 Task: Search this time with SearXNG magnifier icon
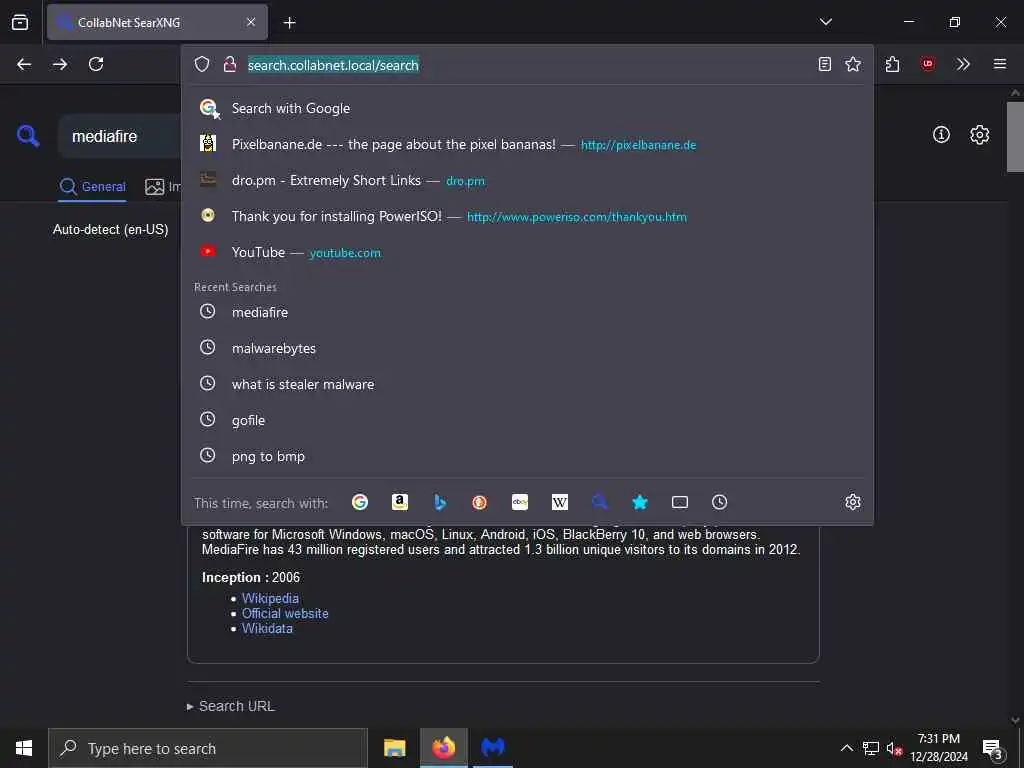tap(600, 502)
